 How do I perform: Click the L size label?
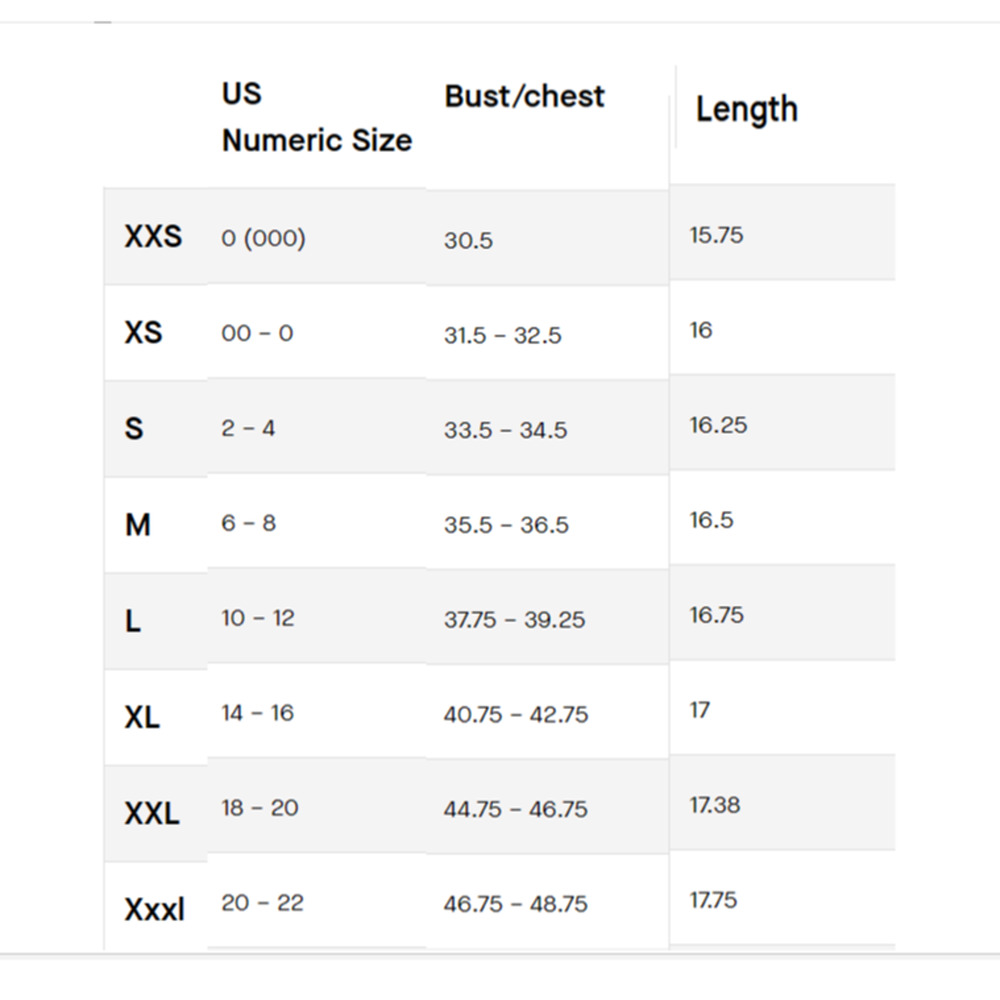tap(133, 621)
